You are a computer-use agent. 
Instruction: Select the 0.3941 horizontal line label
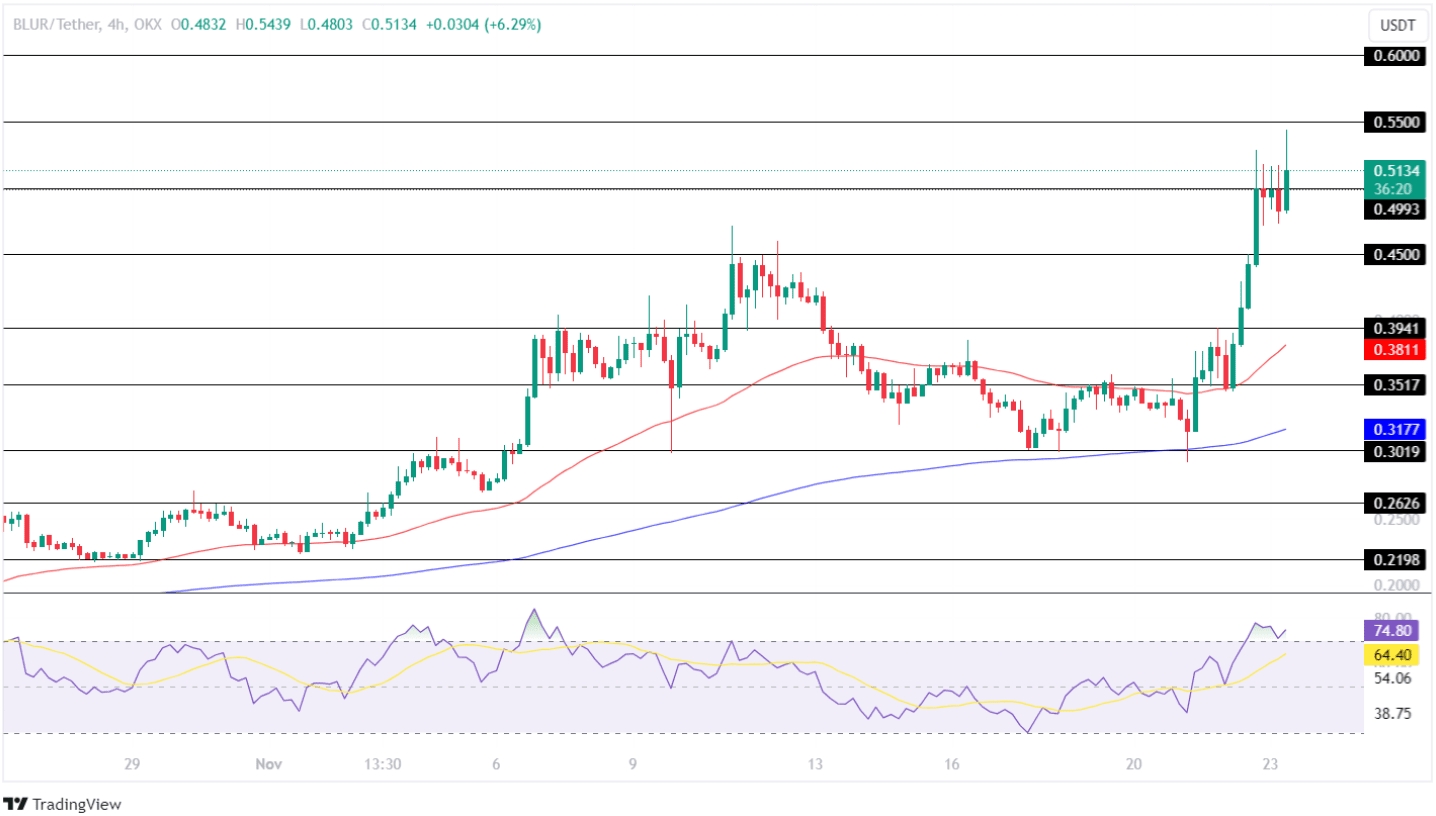click(1394, 328)
